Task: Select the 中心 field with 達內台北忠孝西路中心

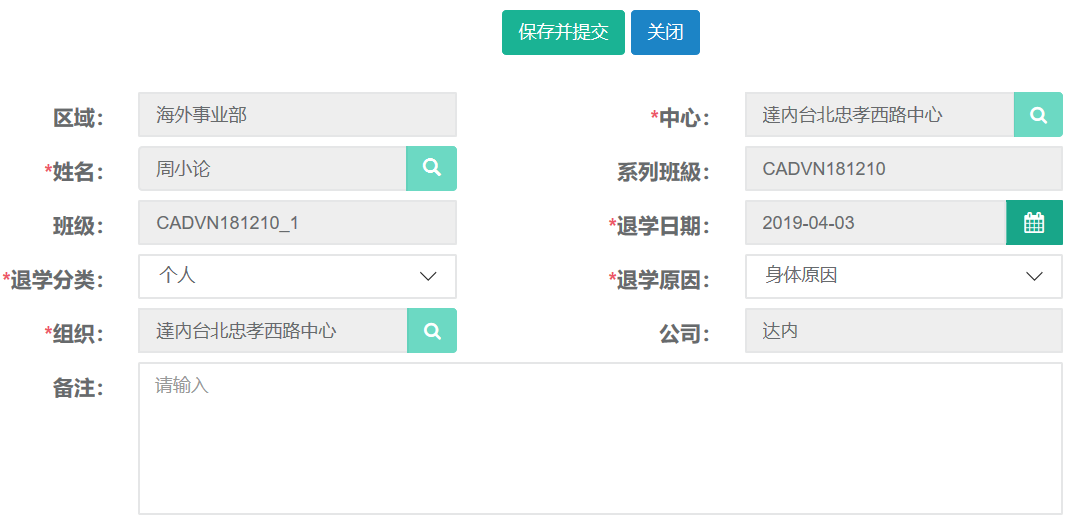Action: 879,115
